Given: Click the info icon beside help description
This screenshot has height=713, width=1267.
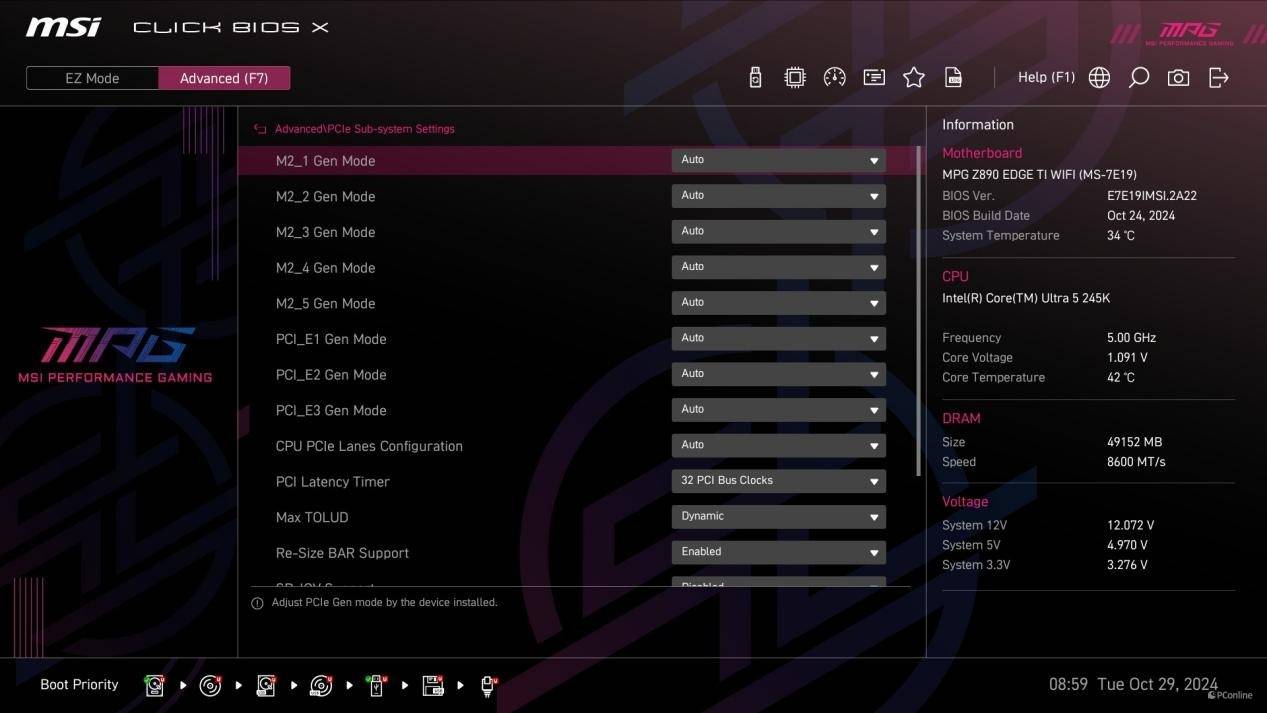Looking at the screenshot, I should pyautogui.click(x=257, y=603).
